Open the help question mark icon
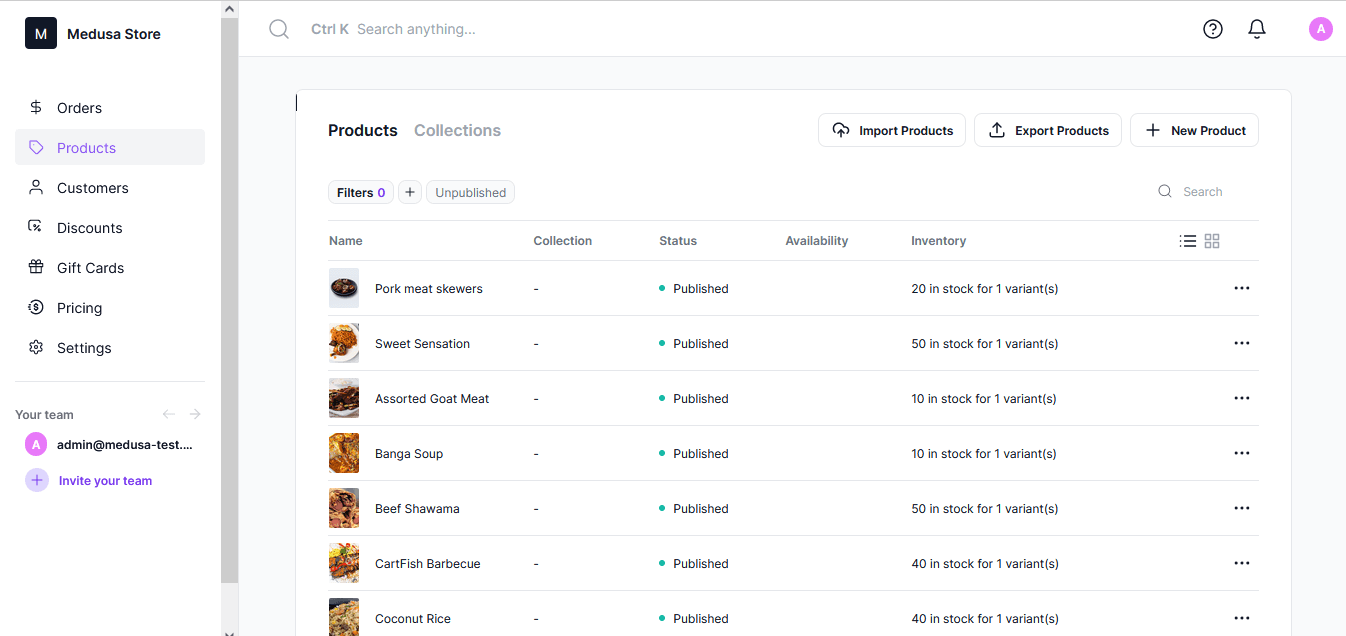Viewport: 1346px width, 636px height. pos(1212,29)
